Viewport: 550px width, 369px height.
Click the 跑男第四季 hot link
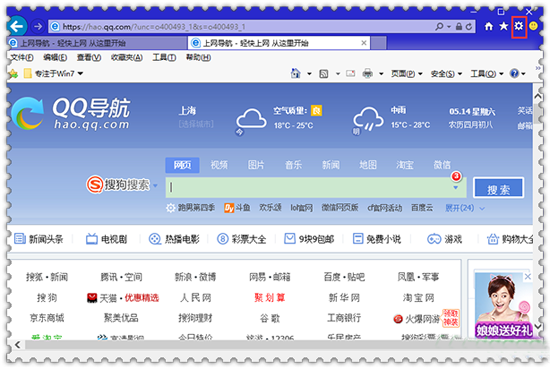tap(196, 208)
